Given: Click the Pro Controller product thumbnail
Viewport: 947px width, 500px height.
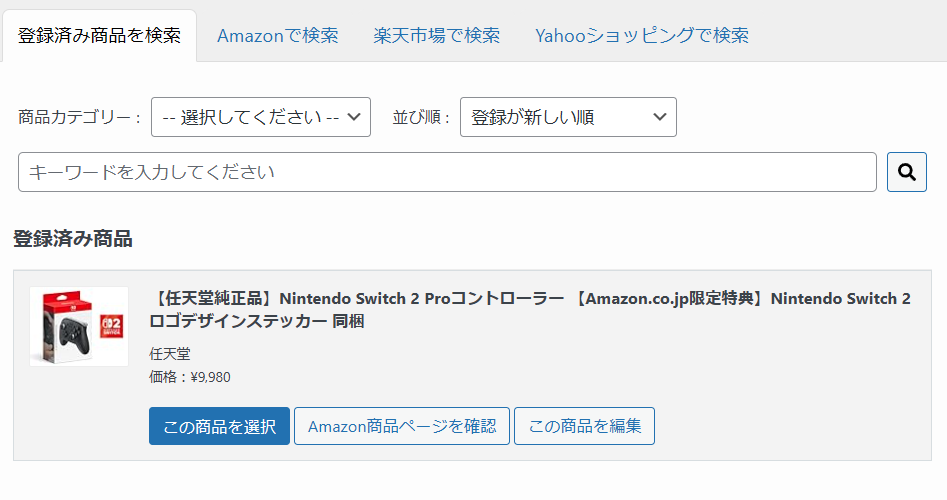Looking at the screenshot, I should (79, 326).
